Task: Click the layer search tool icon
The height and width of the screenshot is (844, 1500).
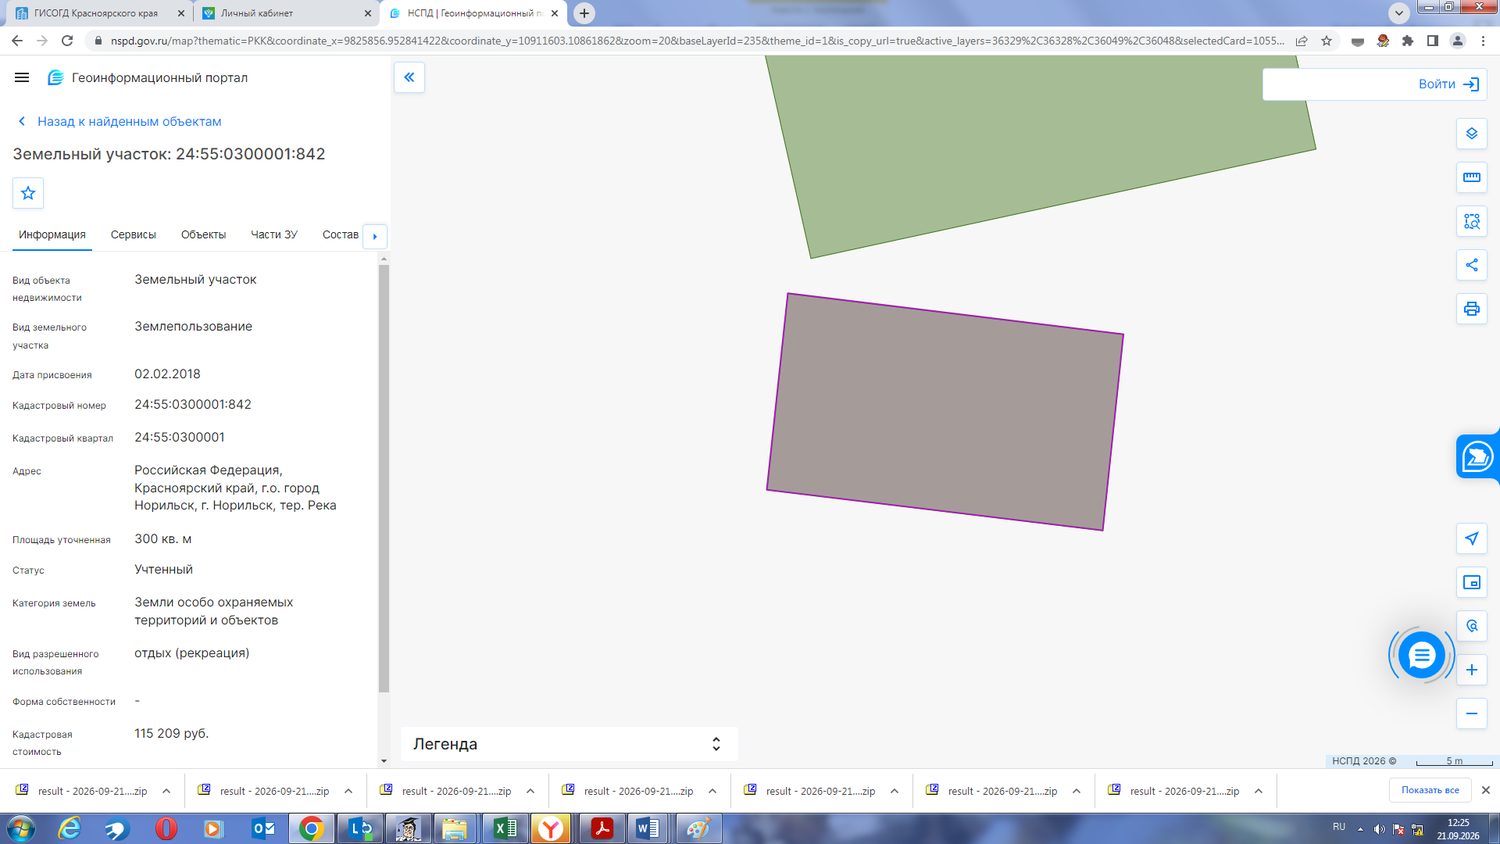Action: [1471, 626]
